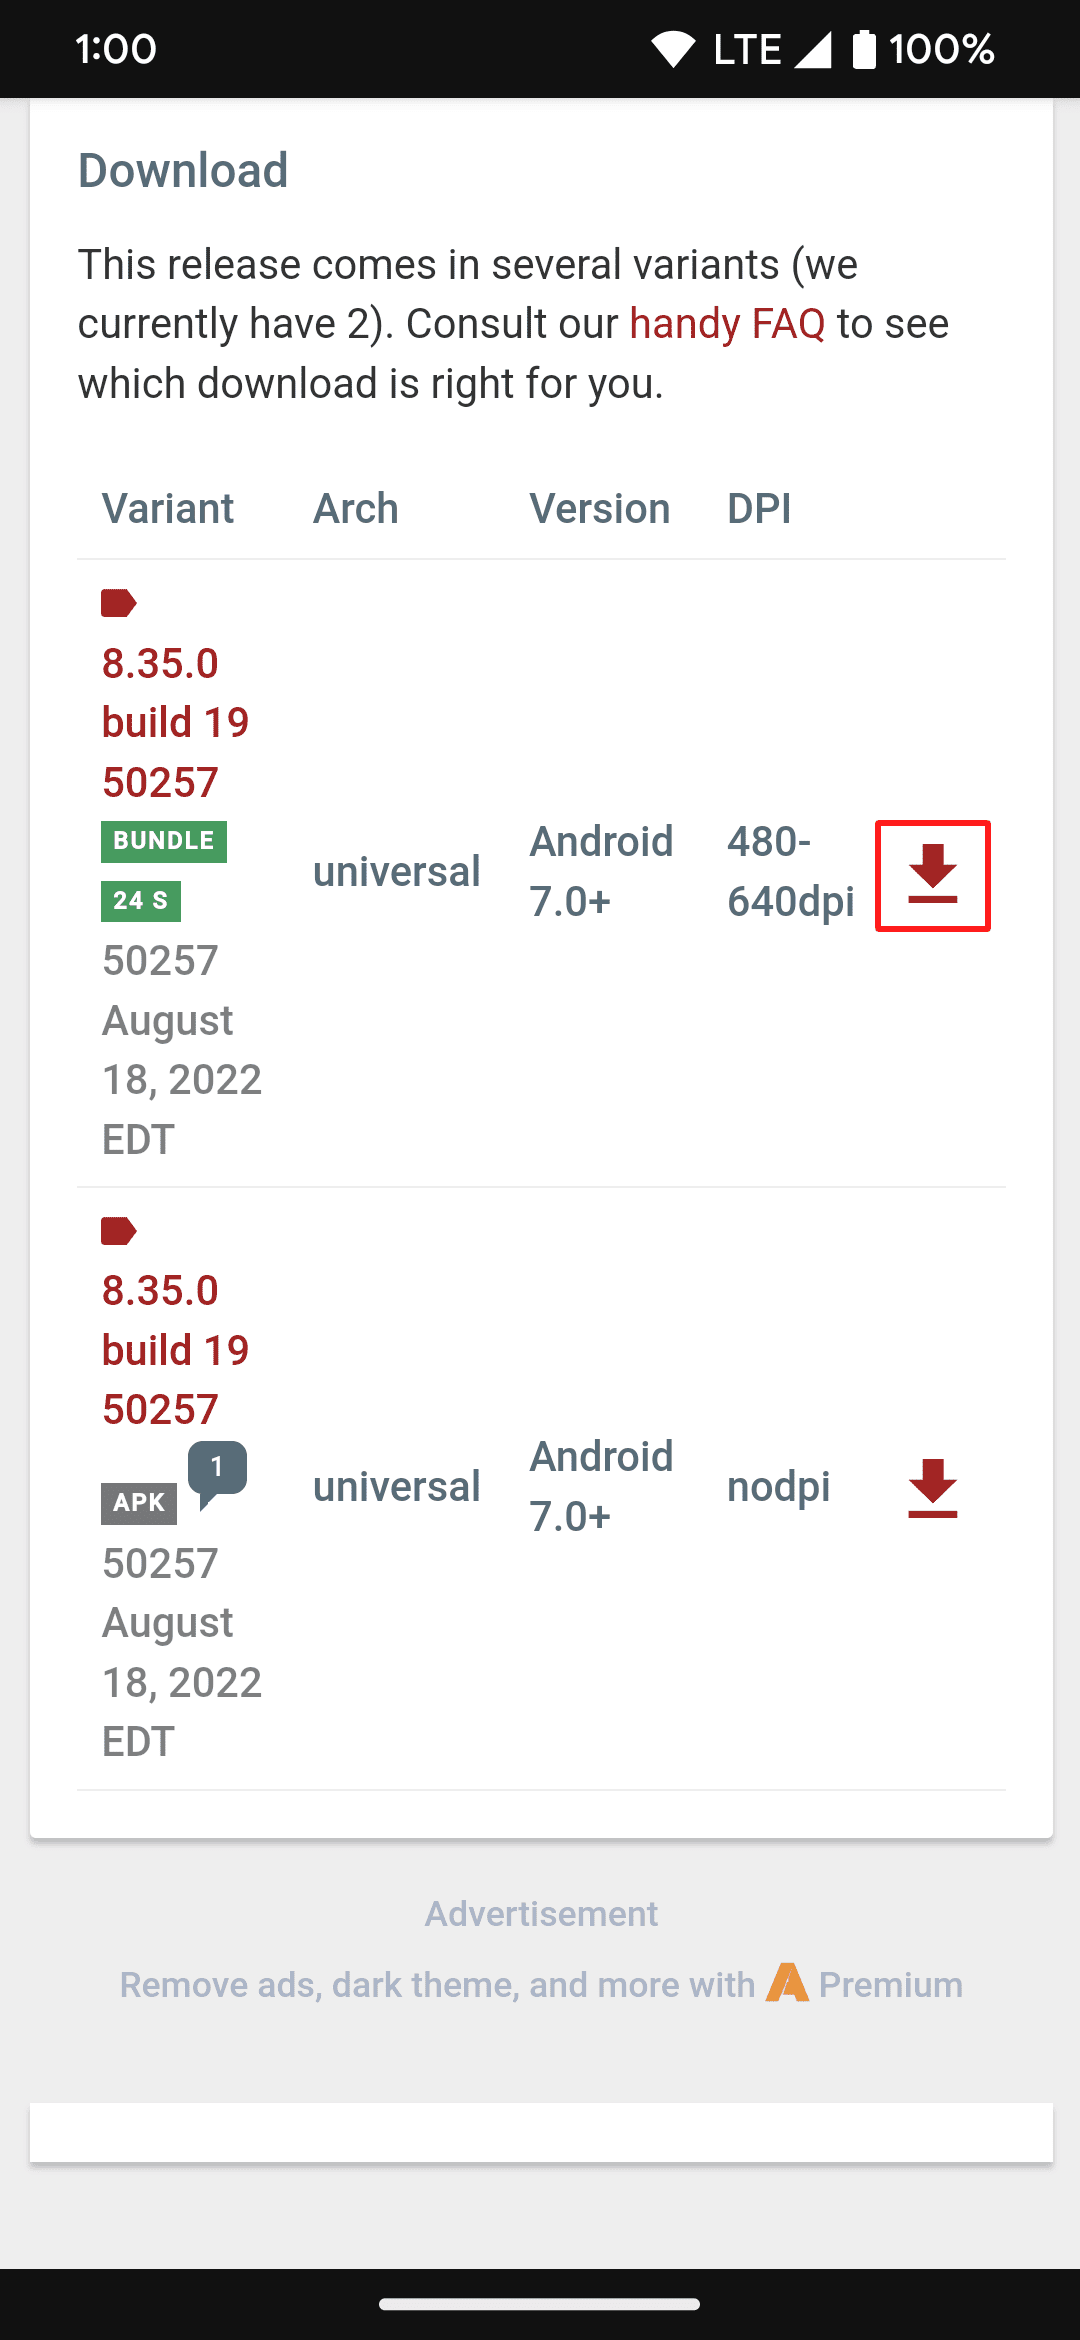Image resolution: width=1080 pixels, height=2340 pixels.
Task: Tap the green 24 S splits badge
Action: tap(140, 900)
